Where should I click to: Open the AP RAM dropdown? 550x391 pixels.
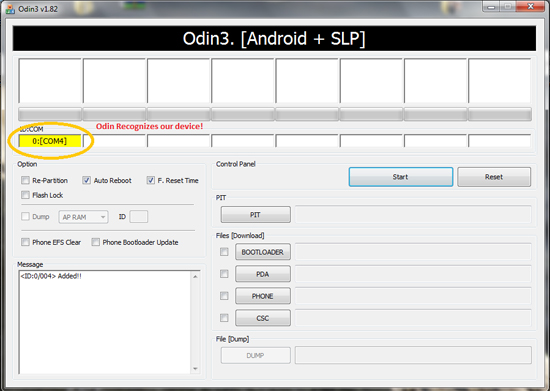coord(83,217)
